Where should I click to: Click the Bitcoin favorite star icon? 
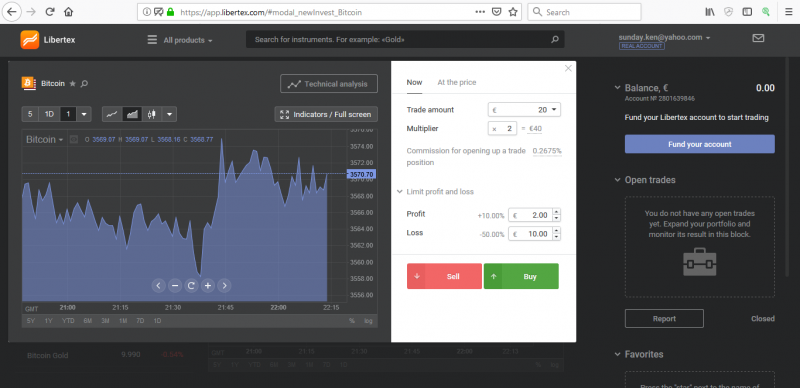point(72,83)
